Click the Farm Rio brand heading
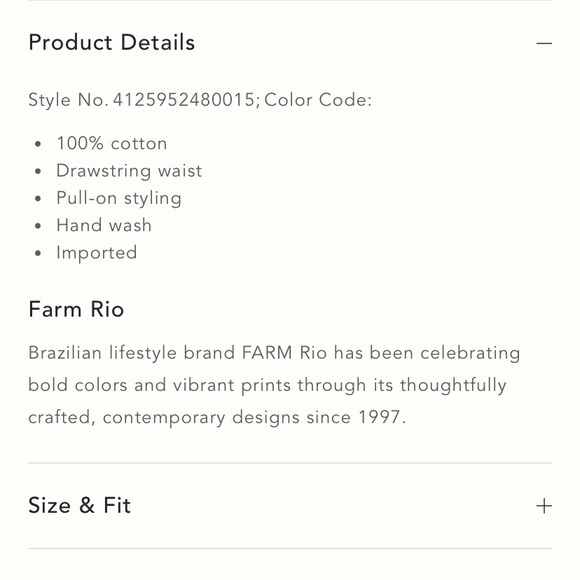This screenshot has width=580, height=580. (x=76, y=309)
